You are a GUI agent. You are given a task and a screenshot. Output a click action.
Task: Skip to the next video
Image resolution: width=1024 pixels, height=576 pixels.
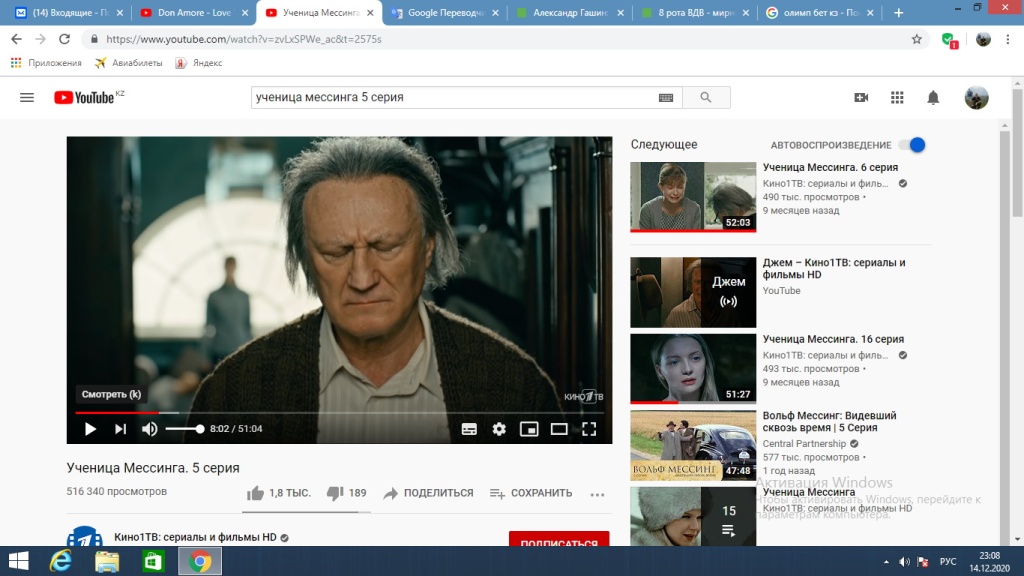click(120, 429)
